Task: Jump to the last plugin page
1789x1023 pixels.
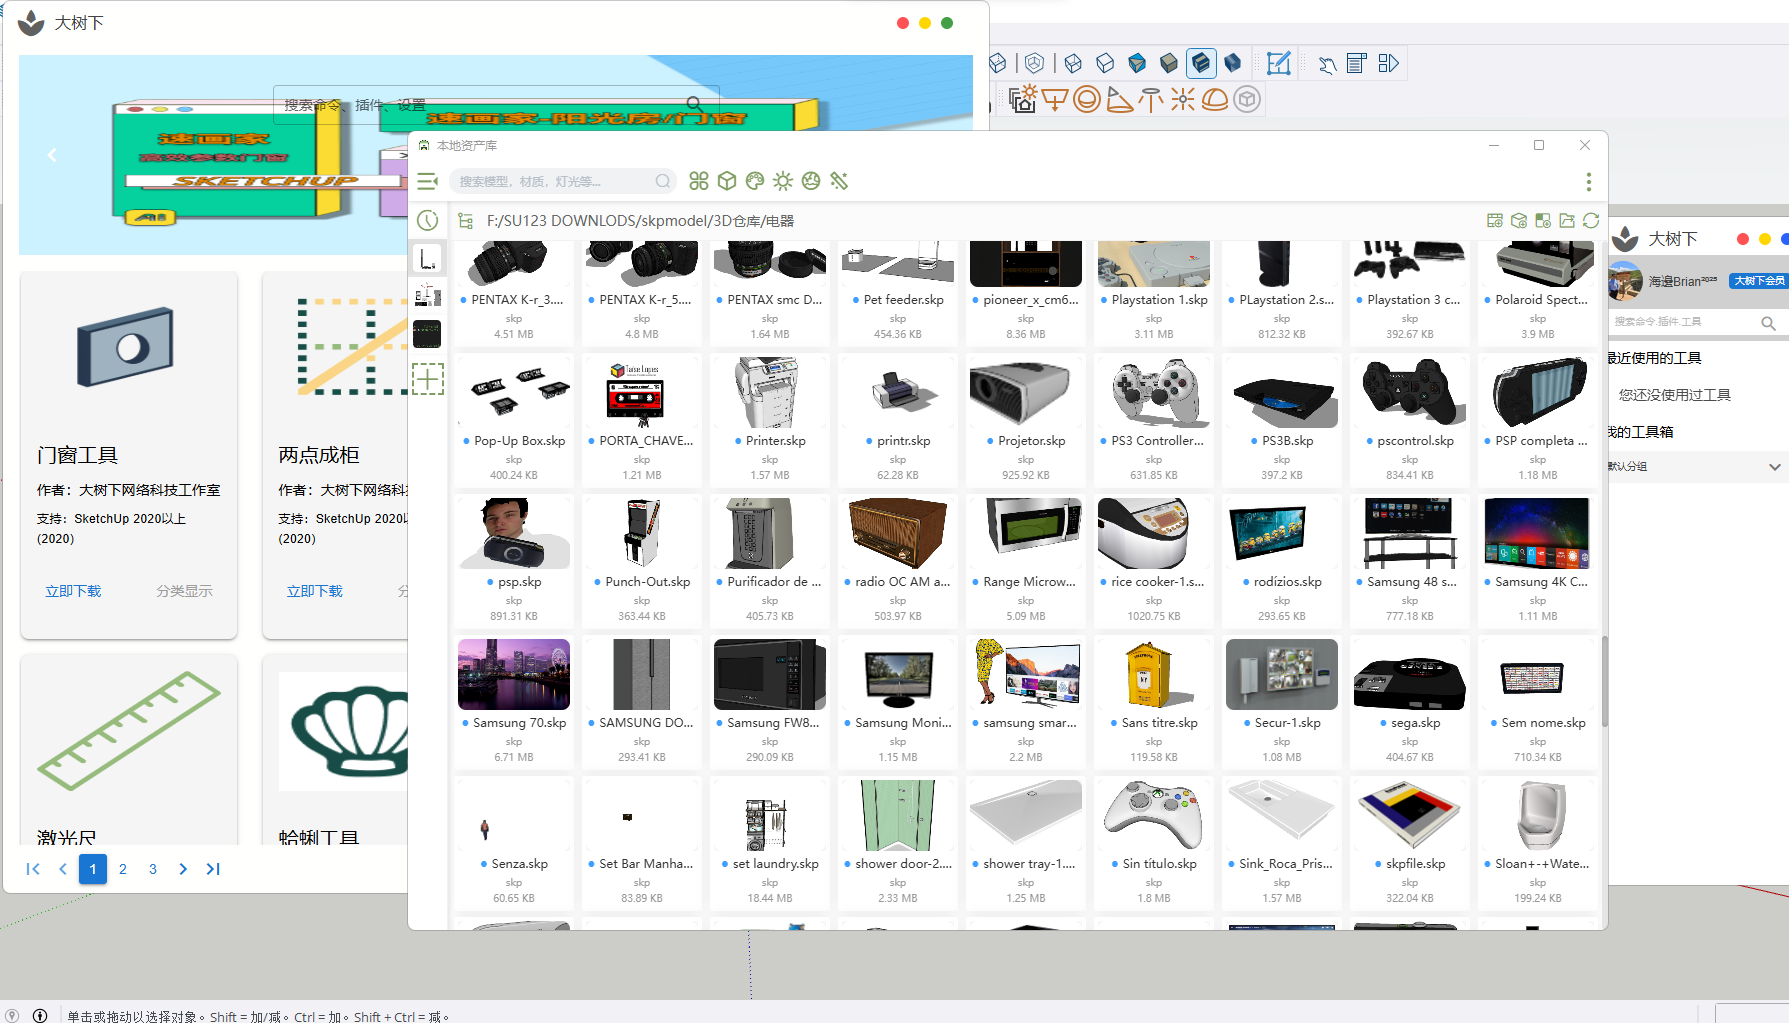Action: pos(213,869)
